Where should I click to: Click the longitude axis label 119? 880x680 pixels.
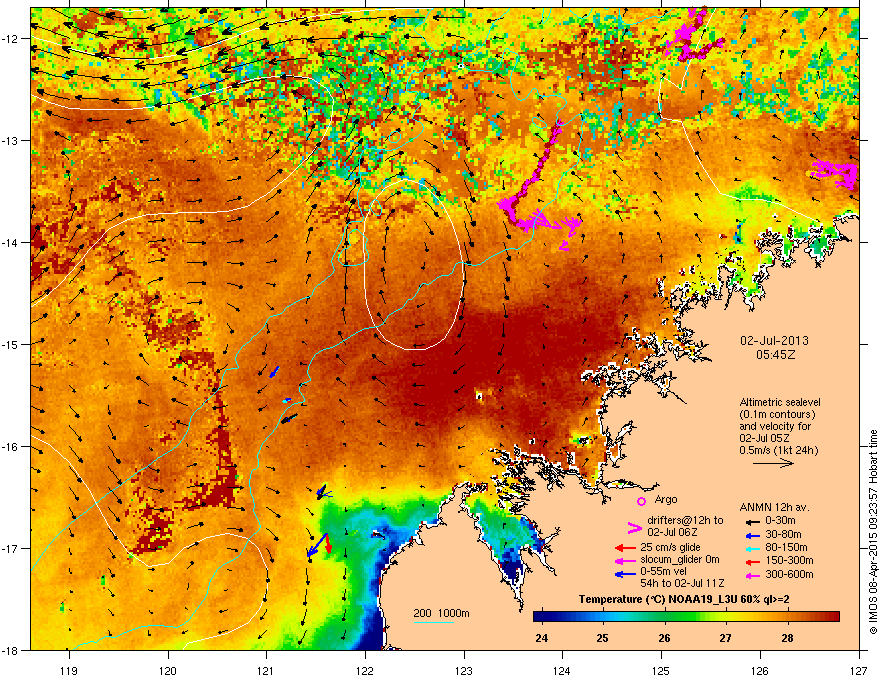coord(69,670)
